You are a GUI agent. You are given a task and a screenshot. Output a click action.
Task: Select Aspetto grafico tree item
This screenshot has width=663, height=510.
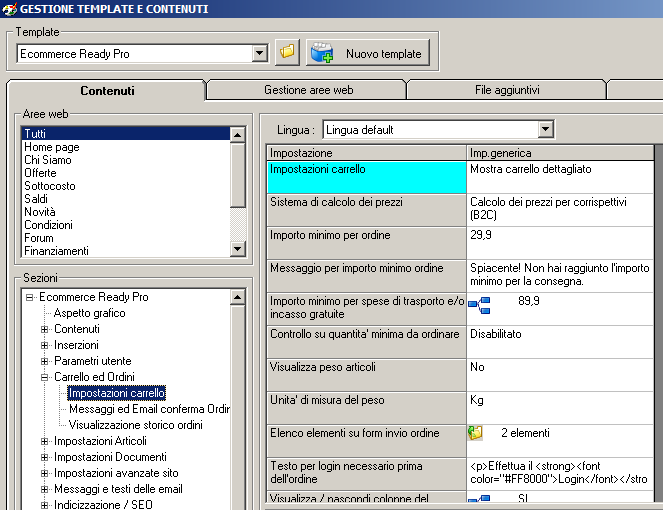coord(90,313)
